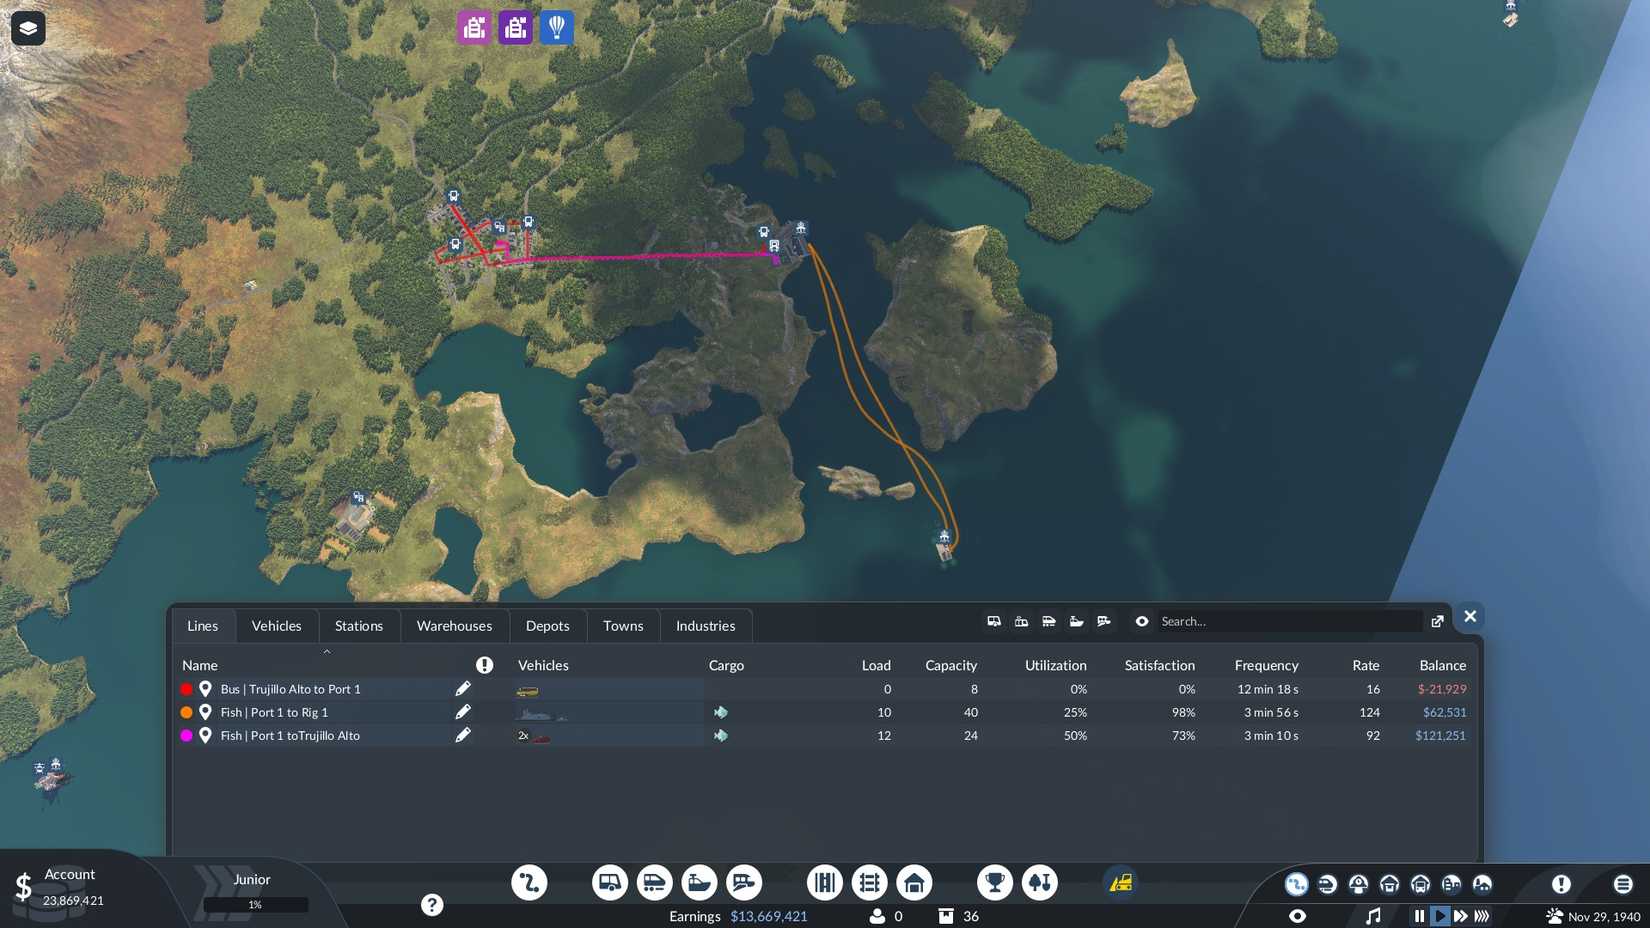Edit the Fish Port 1 to Rig 1 line

pos(463,712)
